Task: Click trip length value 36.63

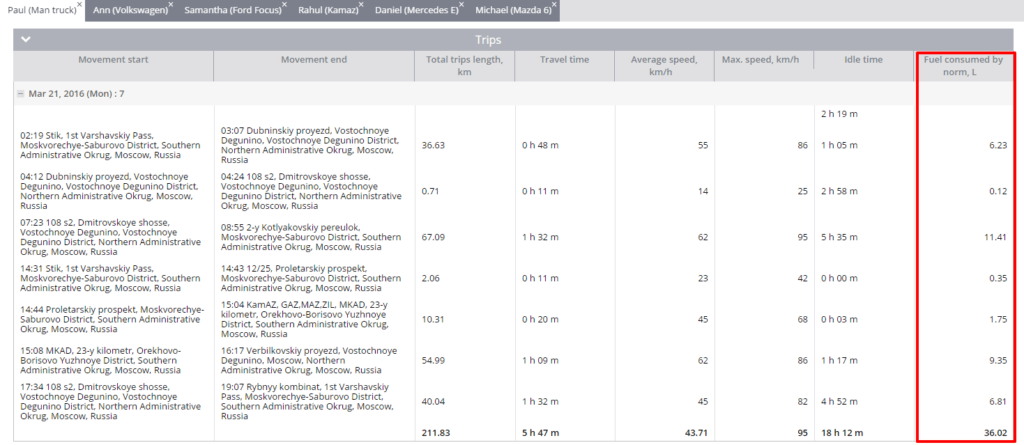Action: (434, 145)
